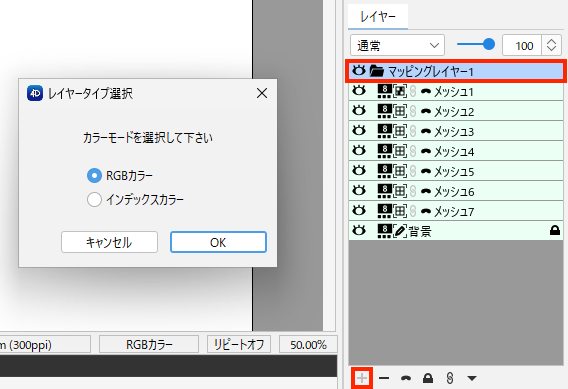Select the メッシュ6 layer name
The image size is (568, 389).
click(454, 191)
